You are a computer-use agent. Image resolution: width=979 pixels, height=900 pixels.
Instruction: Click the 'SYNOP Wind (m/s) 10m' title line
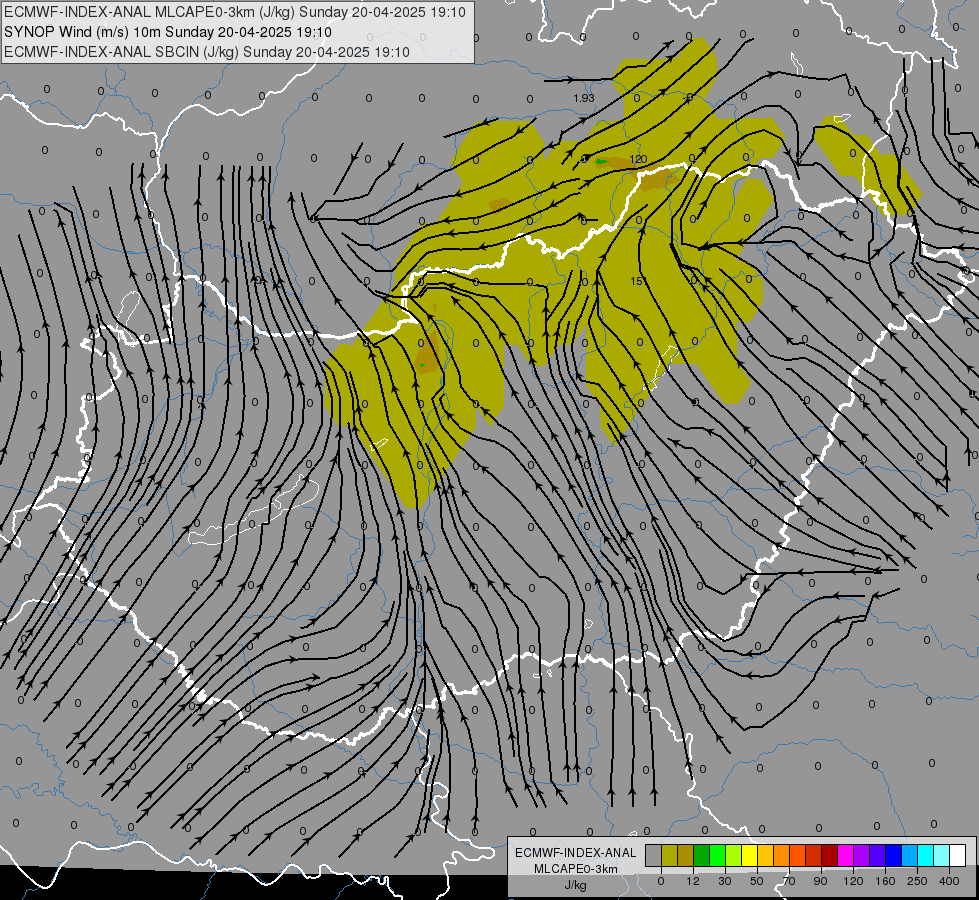click(168, 32)
